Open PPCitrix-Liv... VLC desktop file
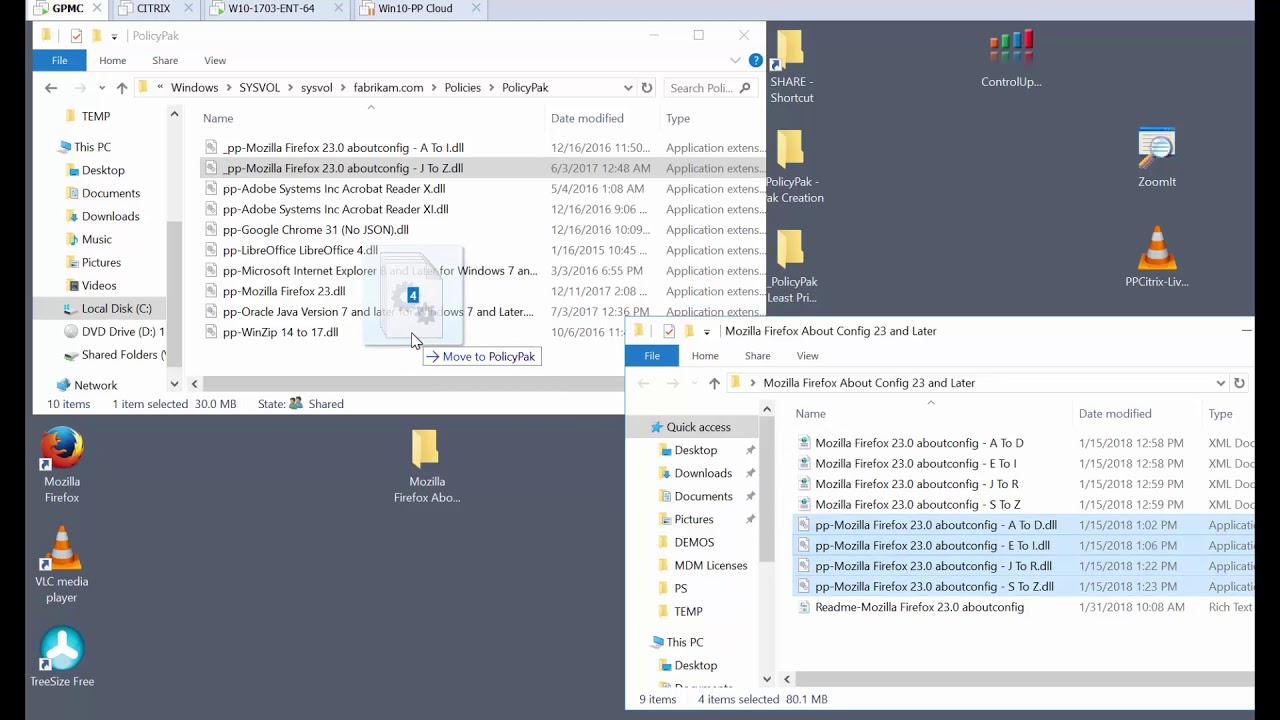This screenshot has height=720, width=1280. [1157, 257]
